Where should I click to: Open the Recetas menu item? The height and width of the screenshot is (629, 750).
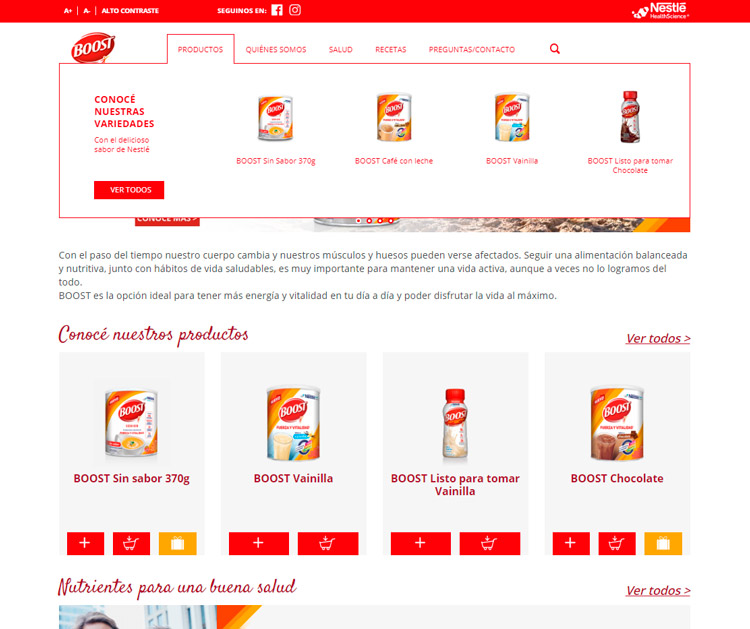click(391, 49)
